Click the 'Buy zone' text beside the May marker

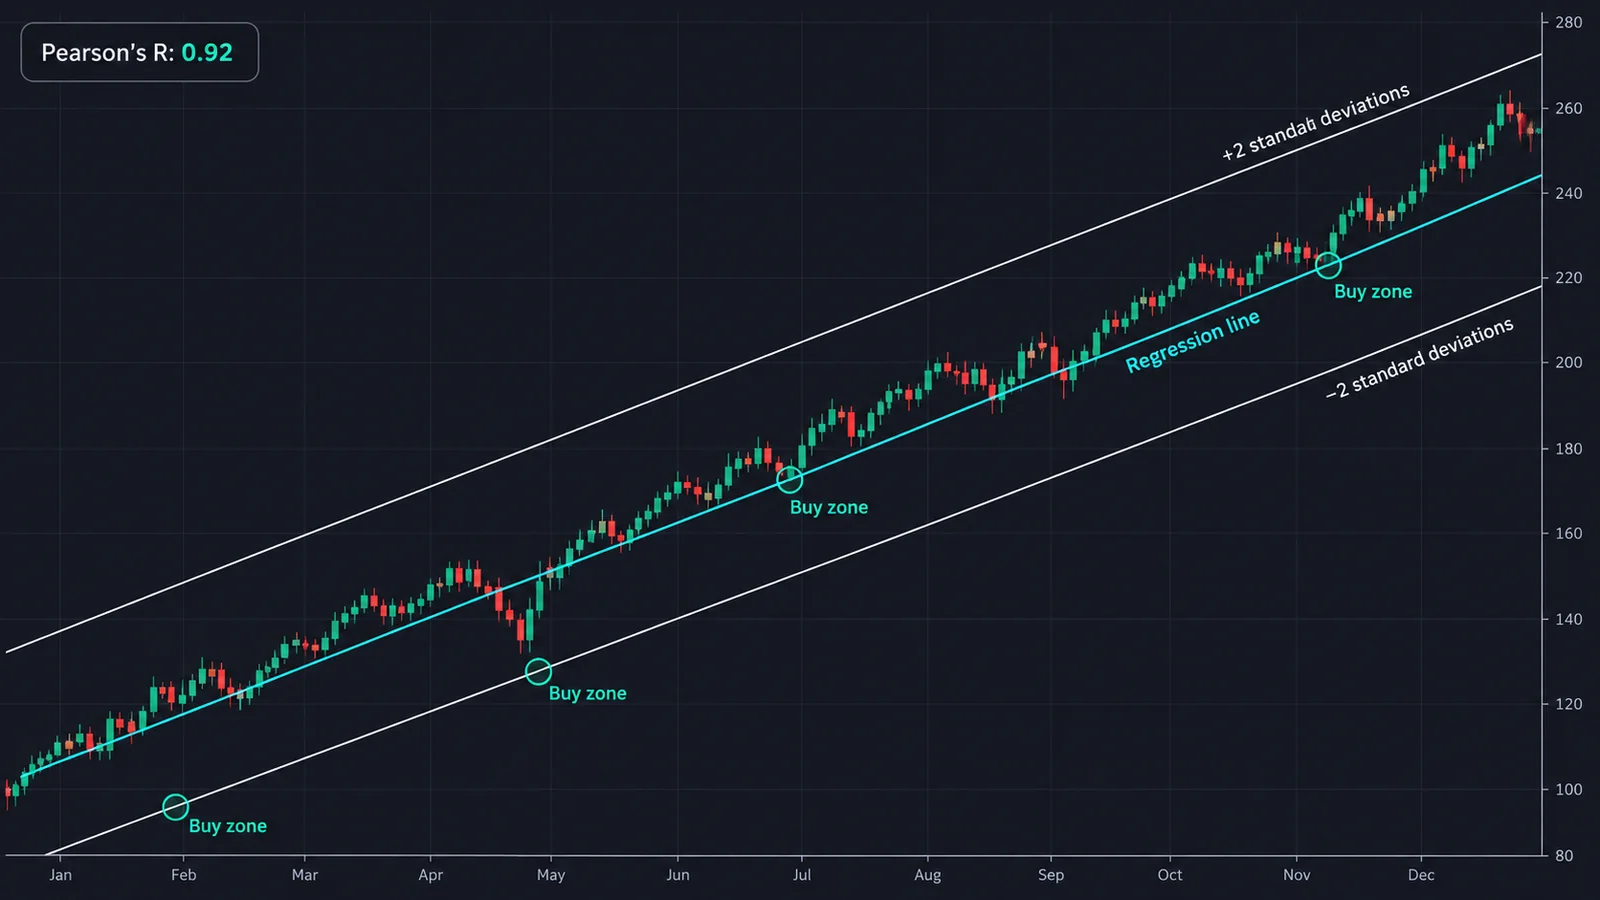[x=588, y=693]
